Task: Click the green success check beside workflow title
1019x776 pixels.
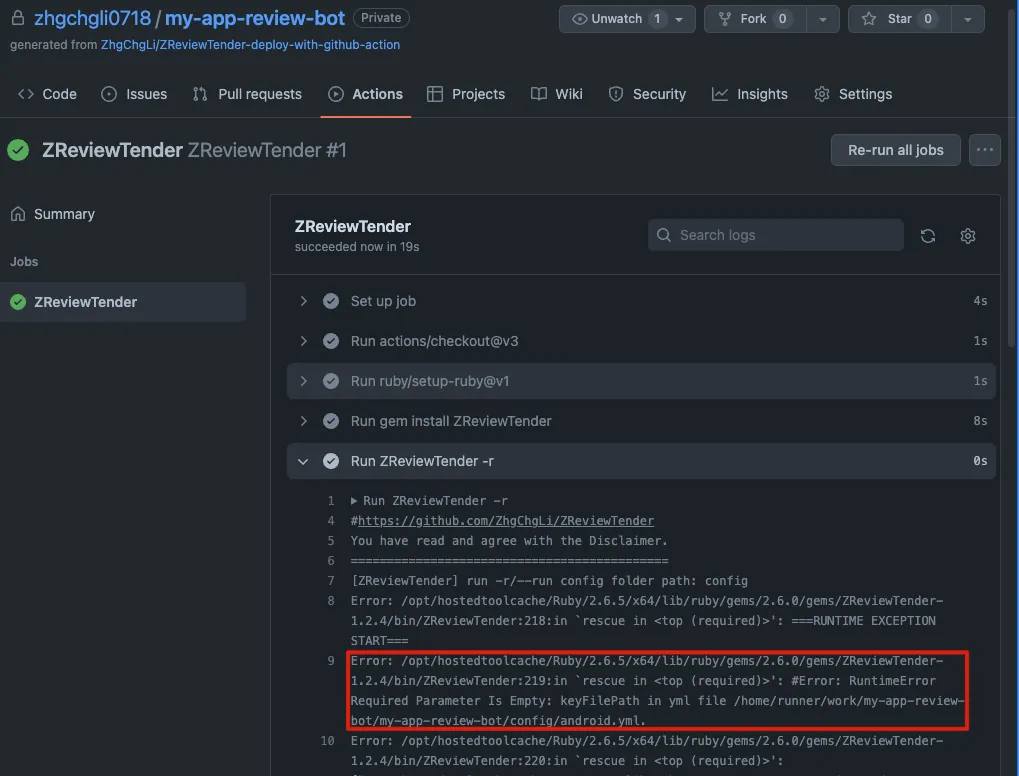Action: (18, 150)
